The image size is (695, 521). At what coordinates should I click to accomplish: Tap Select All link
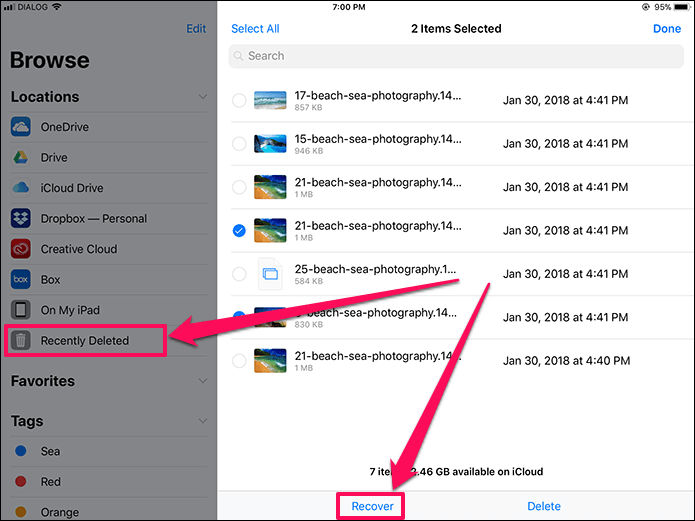click(255, 29)
